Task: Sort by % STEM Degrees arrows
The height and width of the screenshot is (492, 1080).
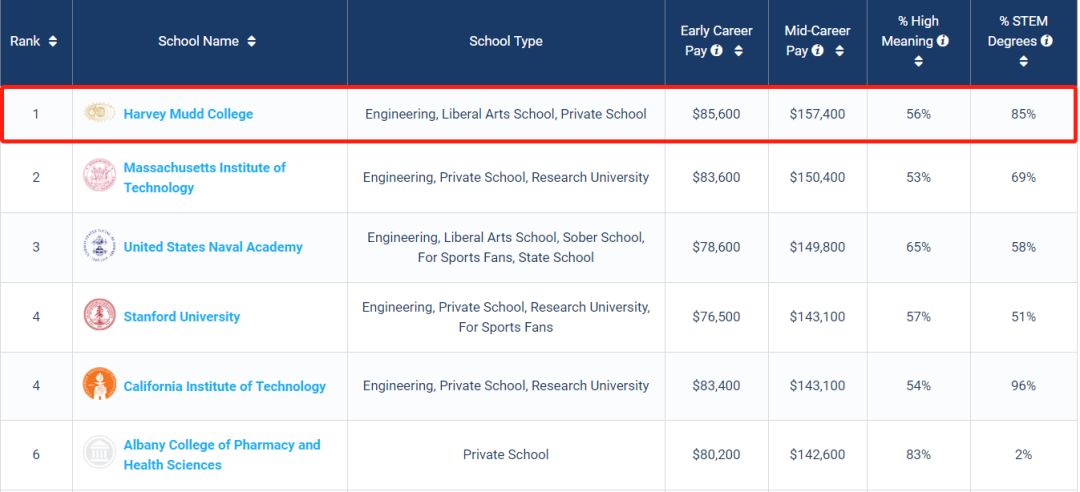Action: [1024, 61]
